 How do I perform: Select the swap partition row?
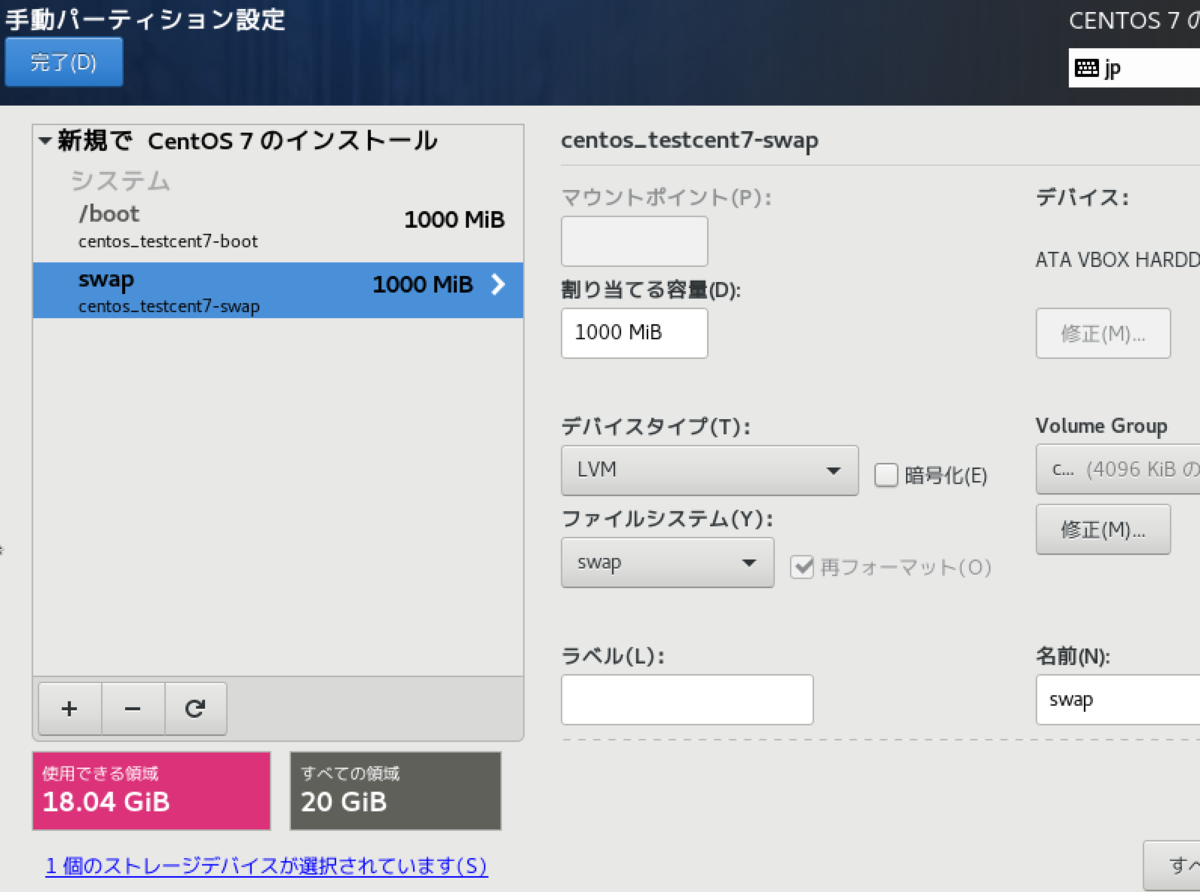(x=278, y=290)
